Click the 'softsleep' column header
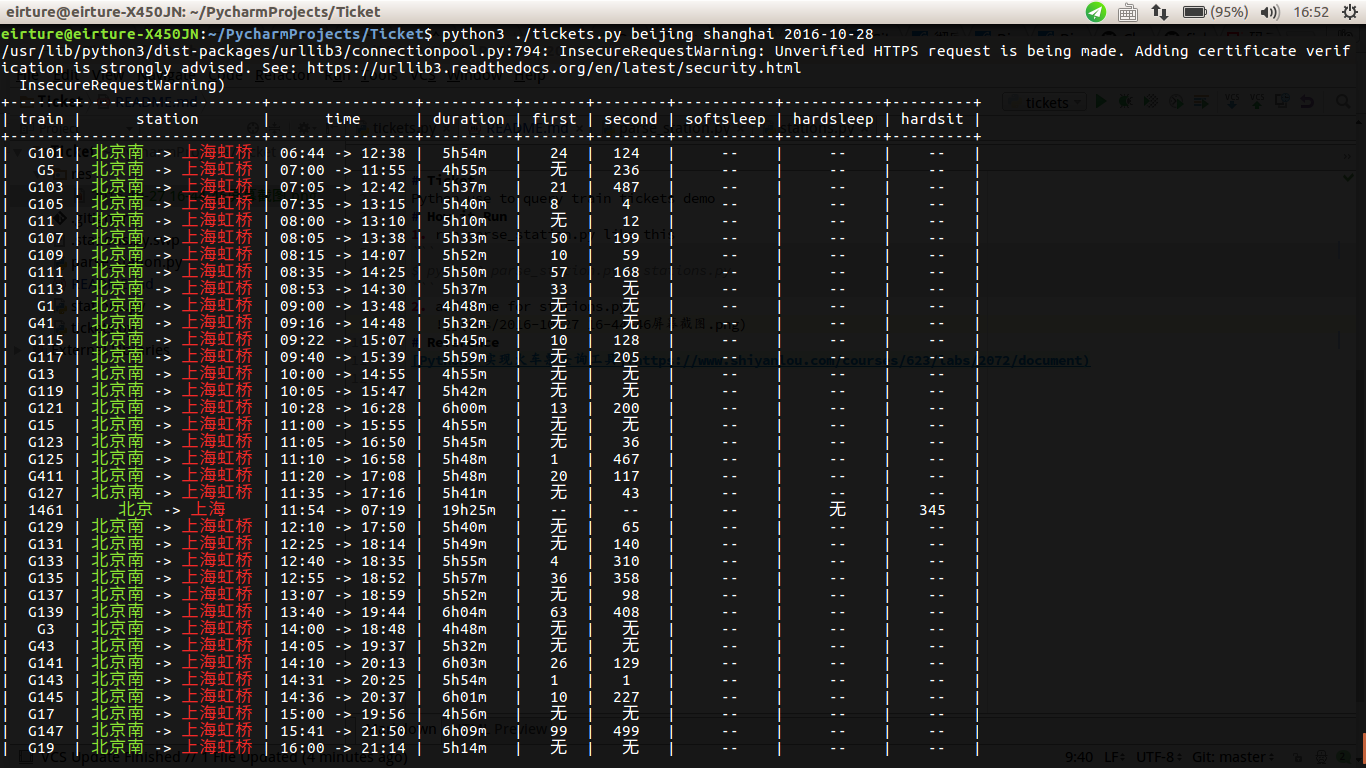Image resolution: width=1366 pixels, height=768 pixels. (725, 119)
